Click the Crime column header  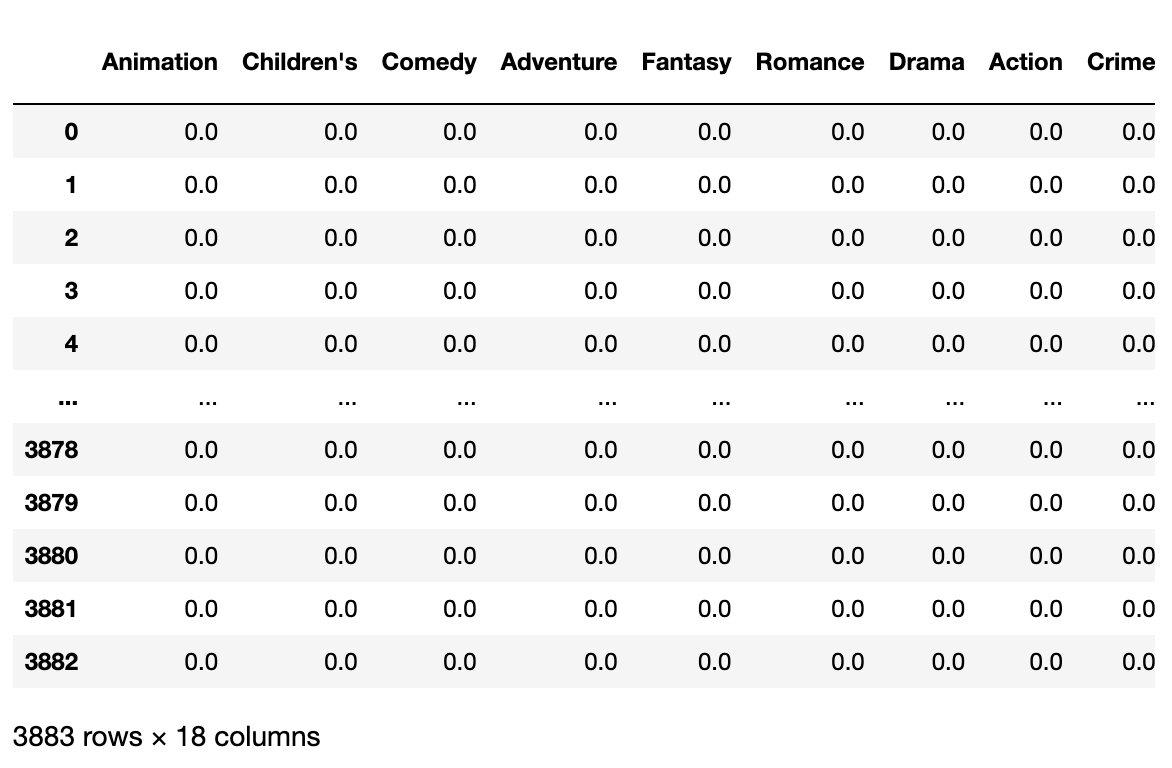(x=1121, y=62)
